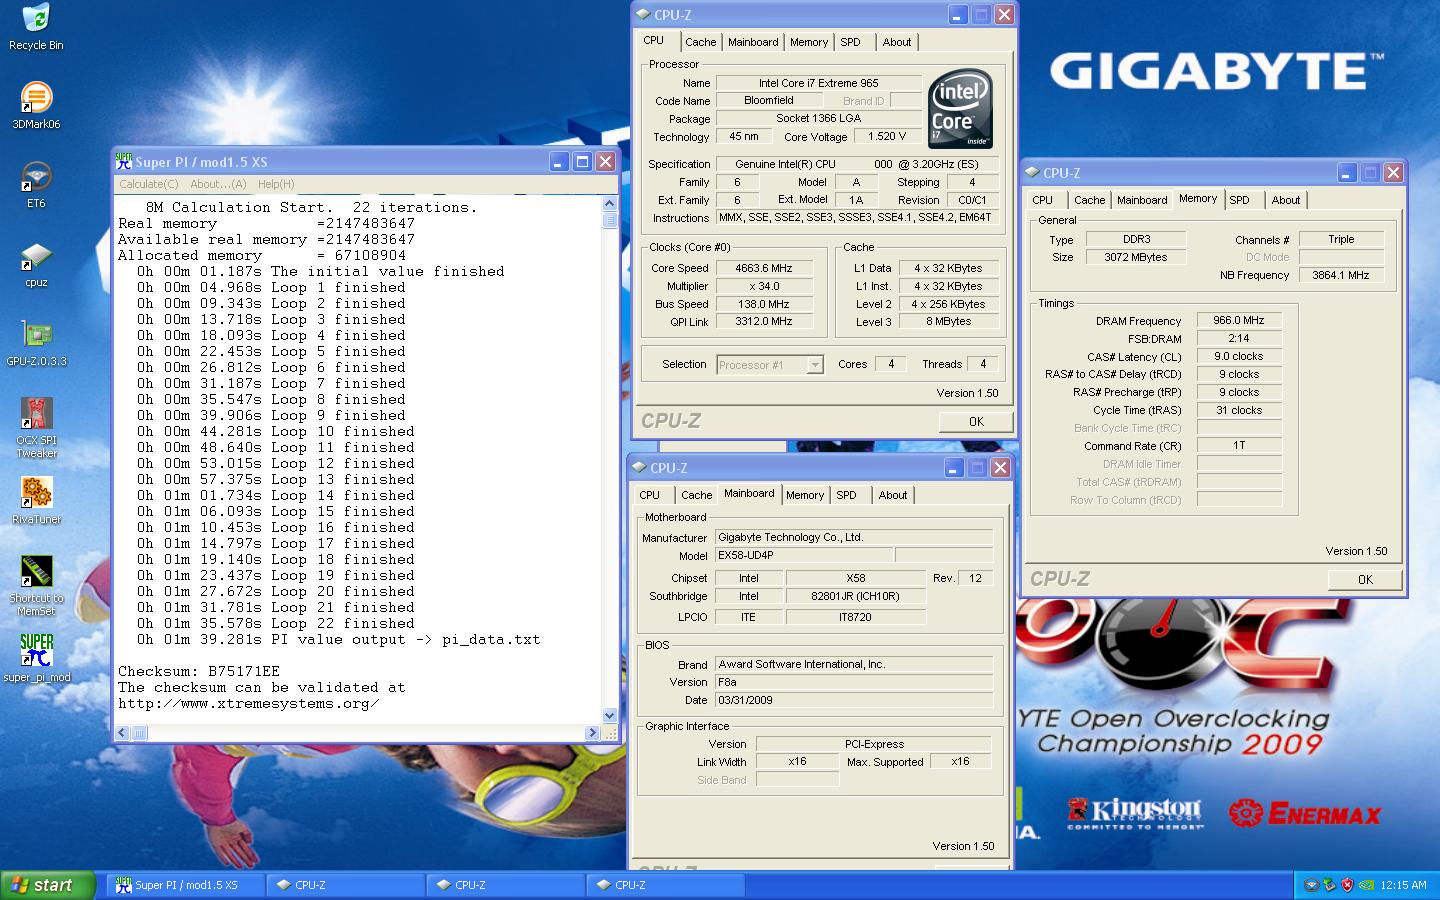Click the BIOS Version F8a field

854,682
